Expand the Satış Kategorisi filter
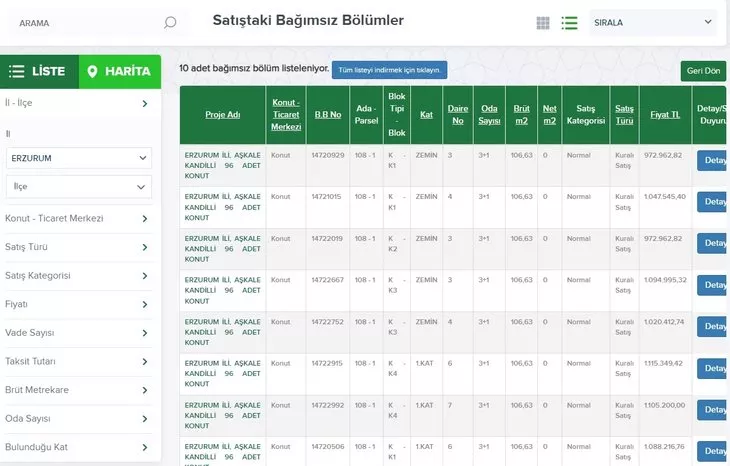The height and width of the screenshot is (466, 730). 80,276
